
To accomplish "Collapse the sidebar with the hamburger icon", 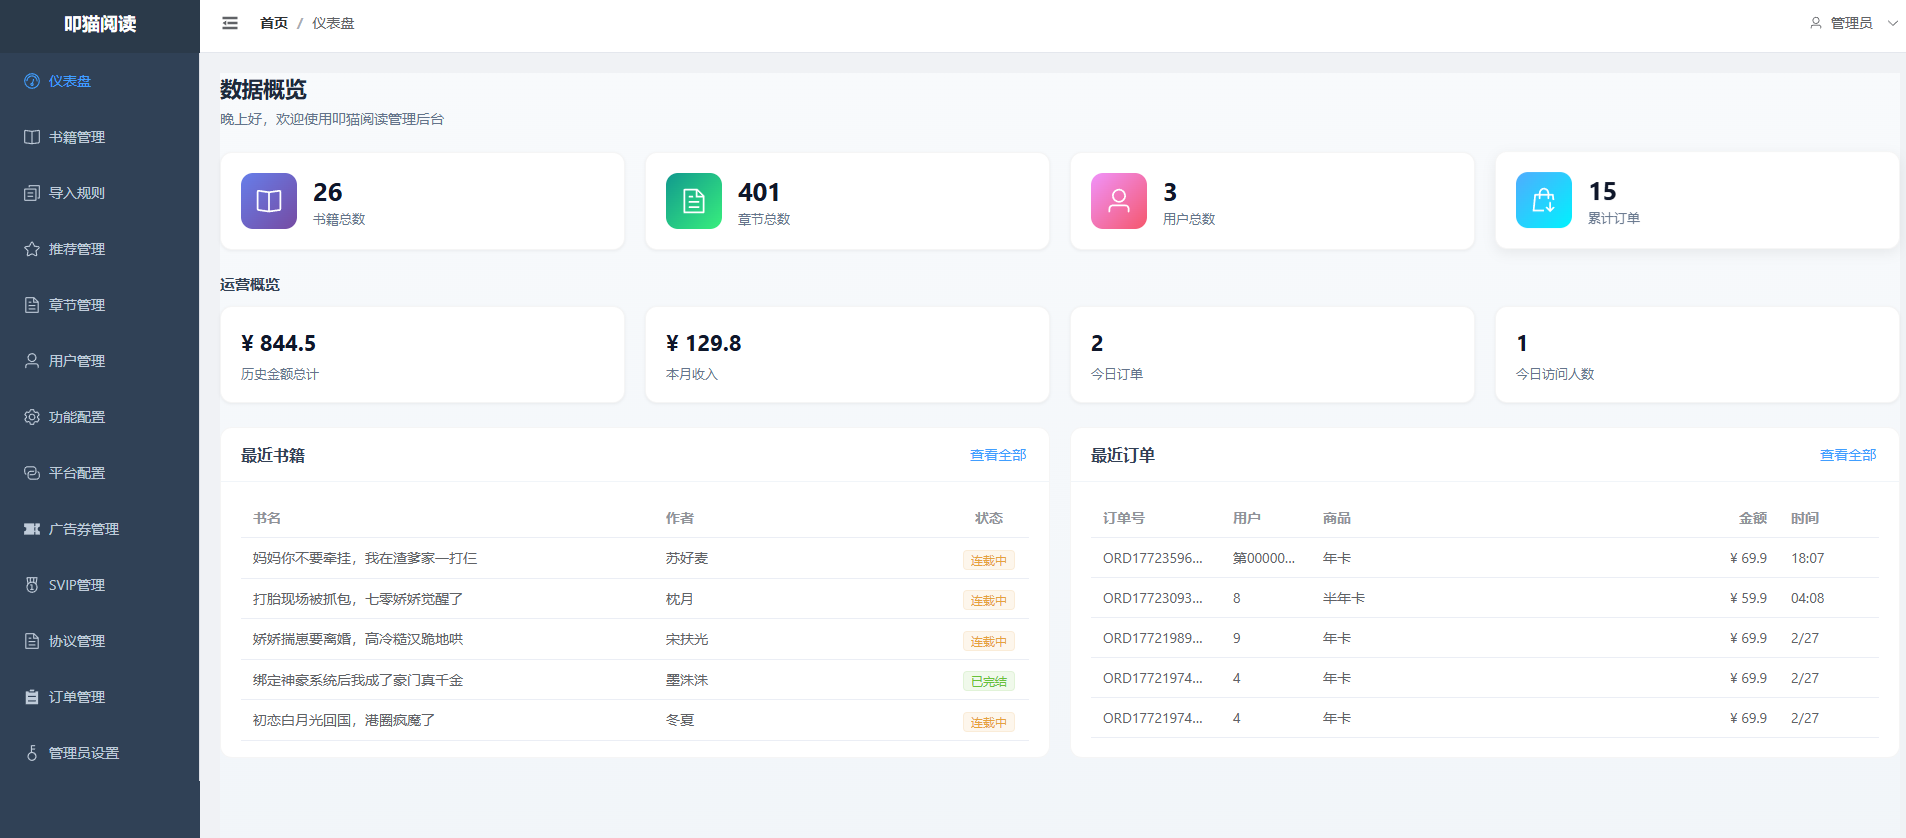I will click(230, 23).
